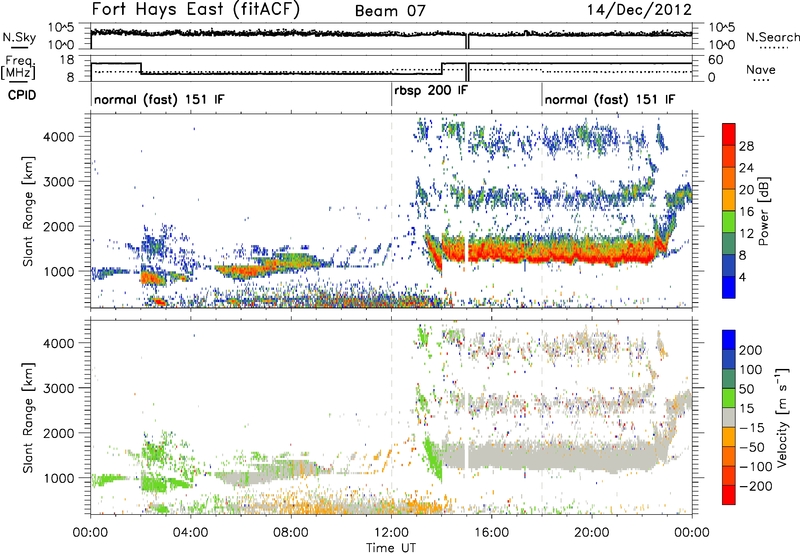Click the "100" tick on the Velocity color bar
Viewport: 800px width, 554px height.
coord(751,370)
